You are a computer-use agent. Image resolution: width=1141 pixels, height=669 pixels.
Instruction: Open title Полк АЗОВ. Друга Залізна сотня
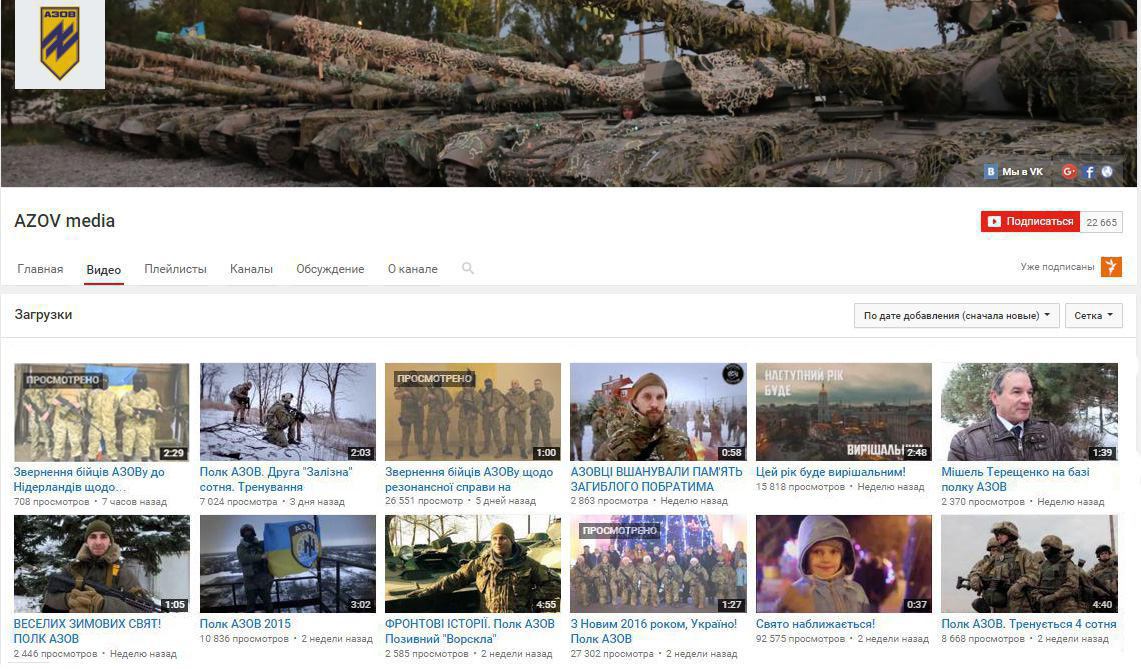tap(277, 479)
